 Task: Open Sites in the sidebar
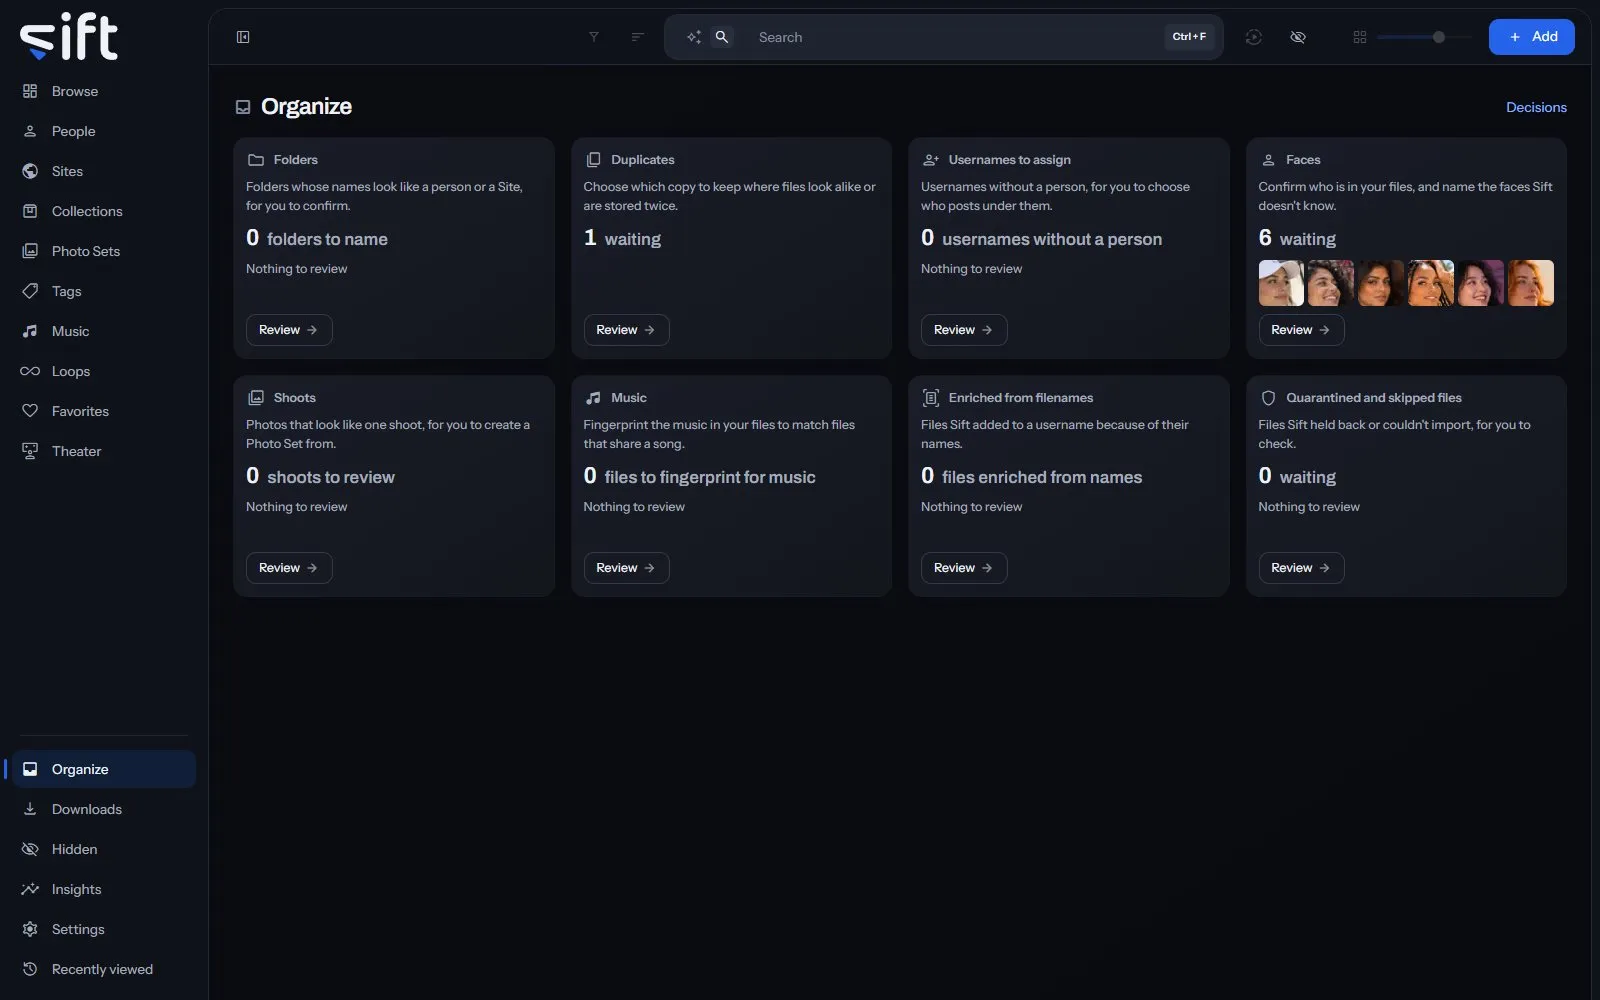click(104, 171)
